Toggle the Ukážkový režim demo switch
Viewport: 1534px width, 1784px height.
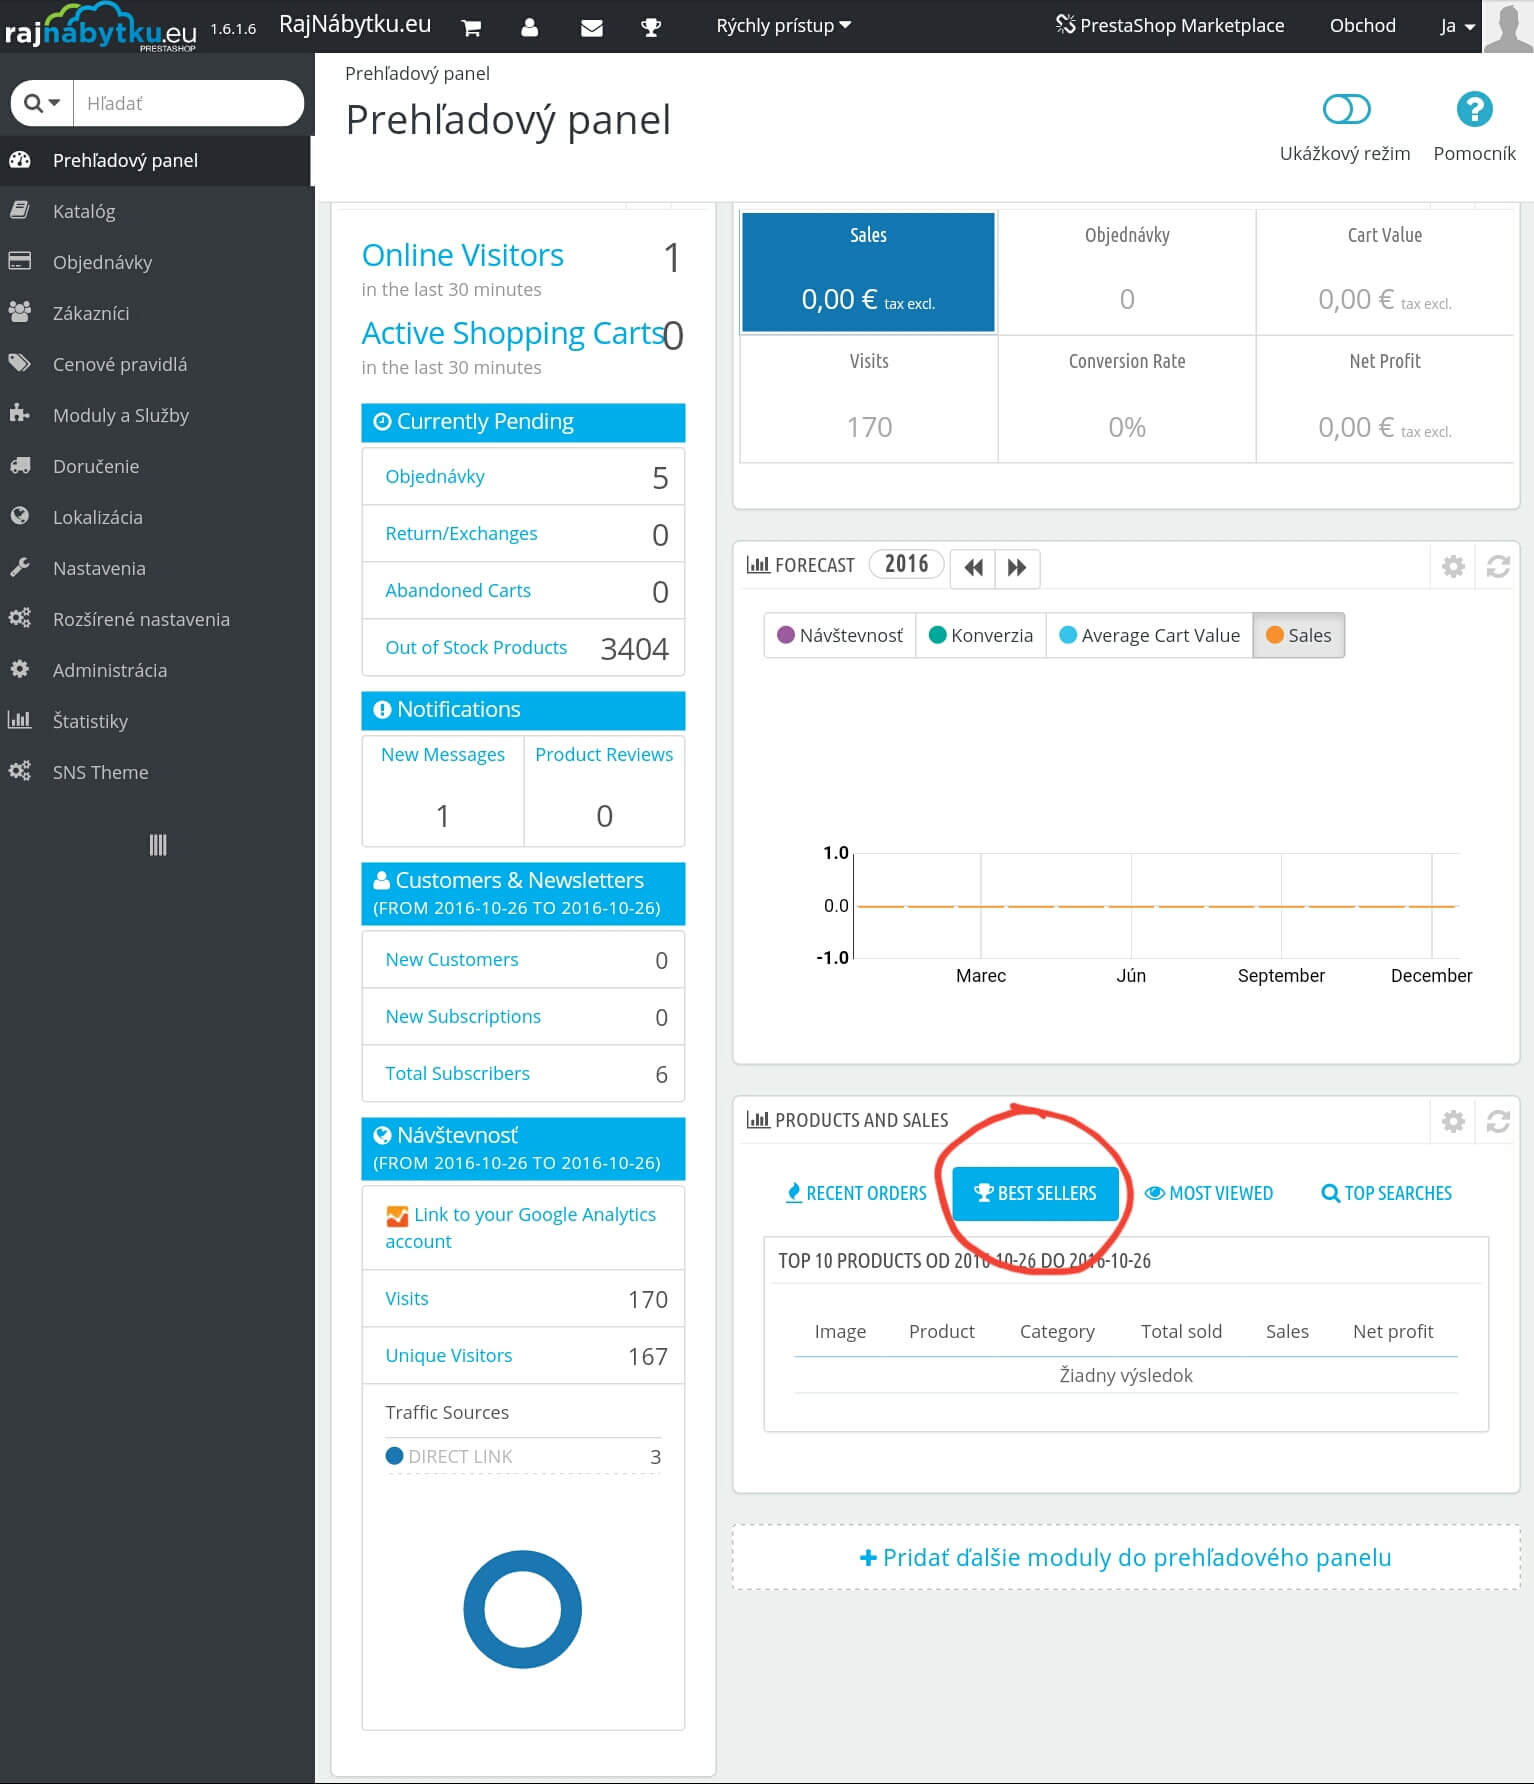[1345, 109]
